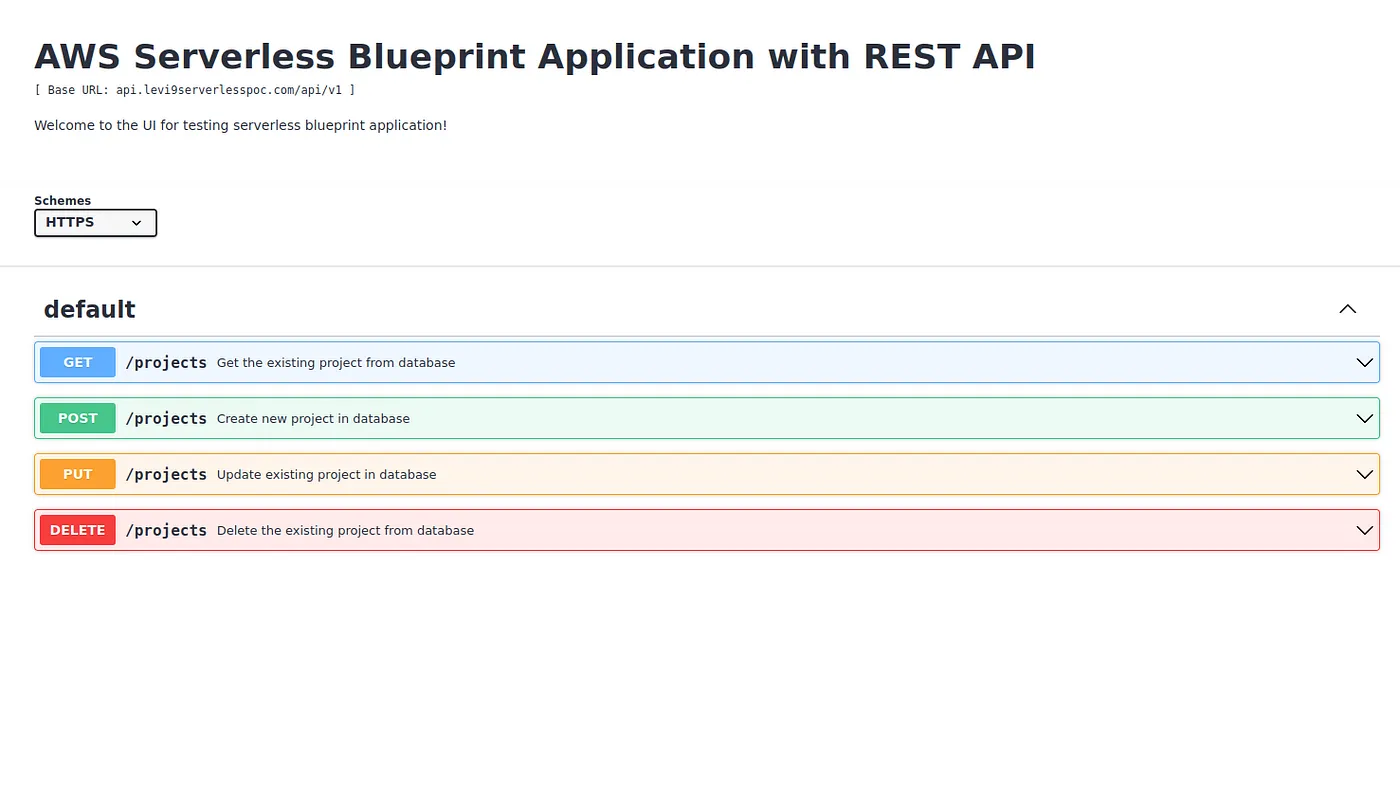Click the Schemes label
This screenshot has height=787, width=1400.
(62, 200)
